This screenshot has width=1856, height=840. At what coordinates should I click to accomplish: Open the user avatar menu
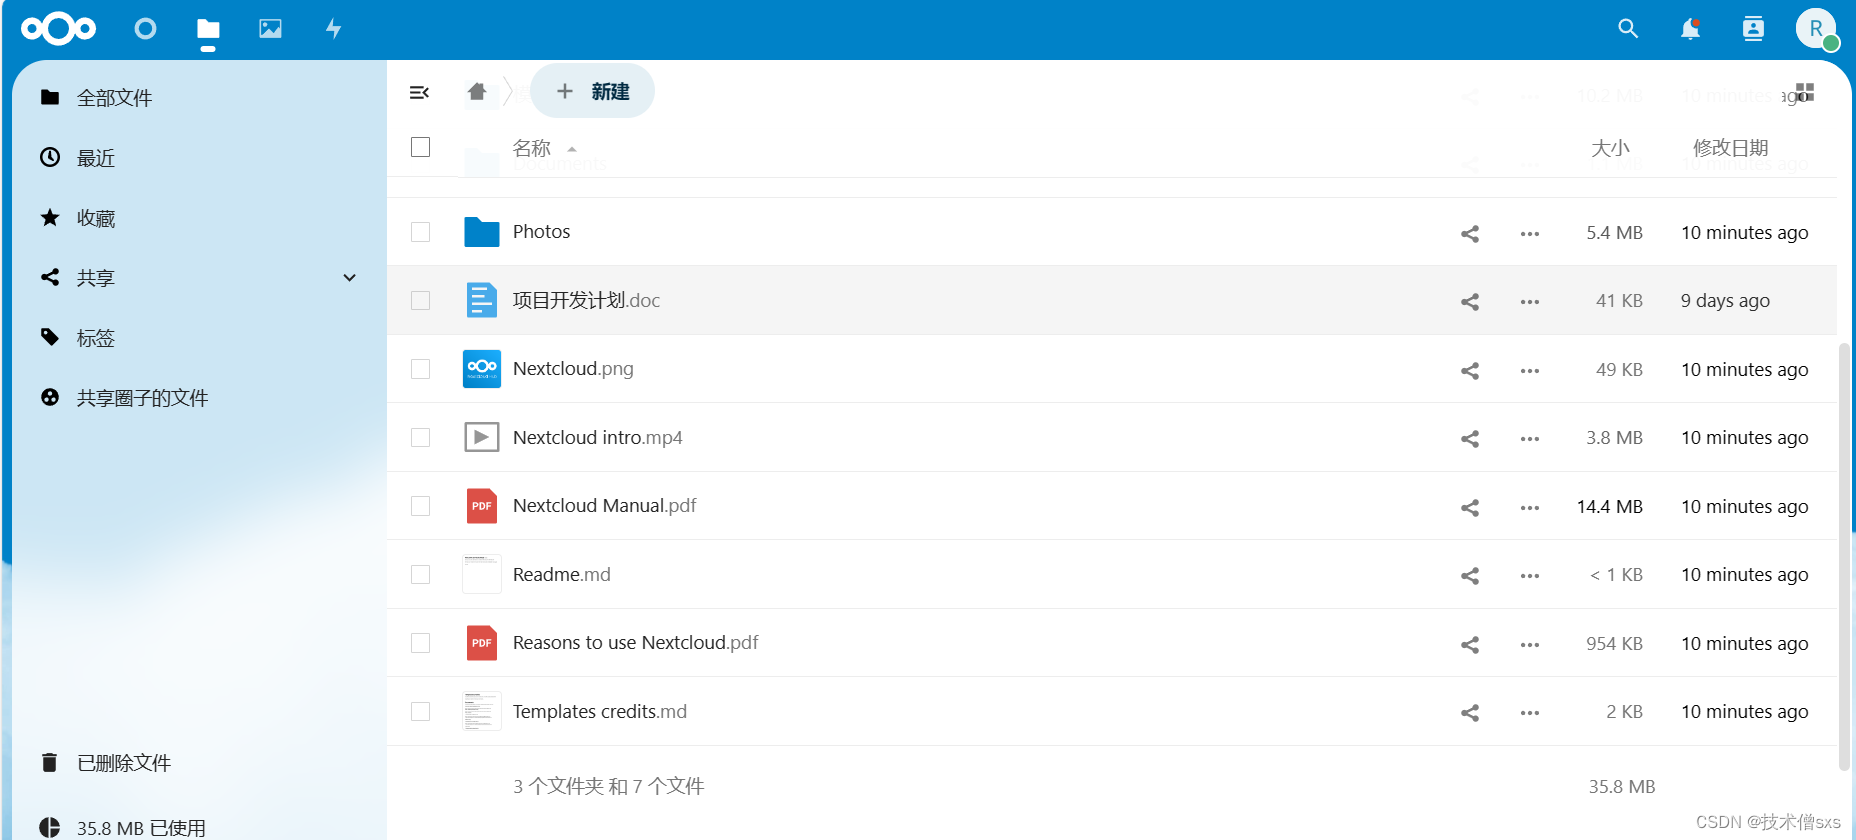pos(1816,29)
